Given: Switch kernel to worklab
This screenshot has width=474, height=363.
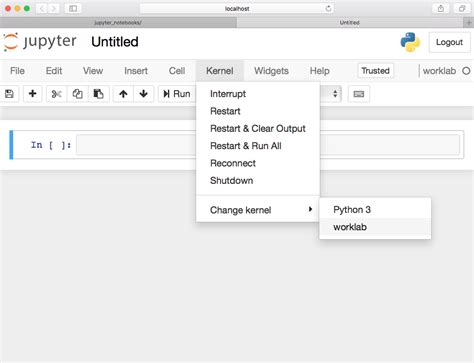Looking at the screenshot, I should (x=375, y=227).
